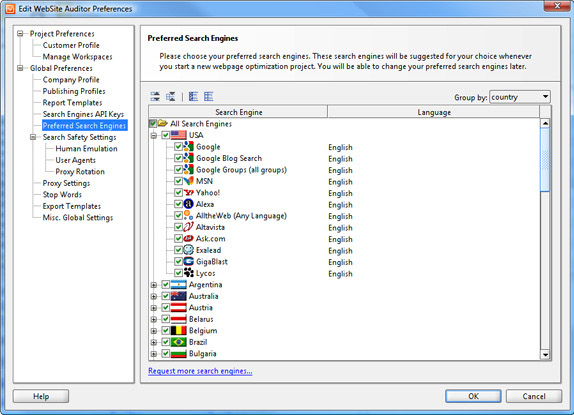Click the deselect all rows toolbar icon
The image size is (574, 415).
coord(209,97)
